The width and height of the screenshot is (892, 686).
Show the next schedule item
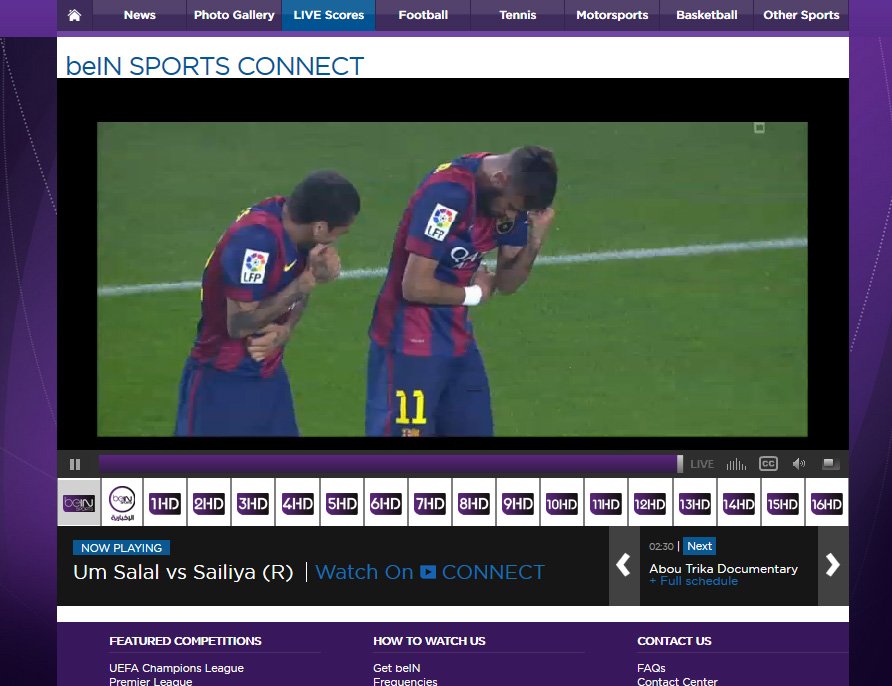point(833,565)
